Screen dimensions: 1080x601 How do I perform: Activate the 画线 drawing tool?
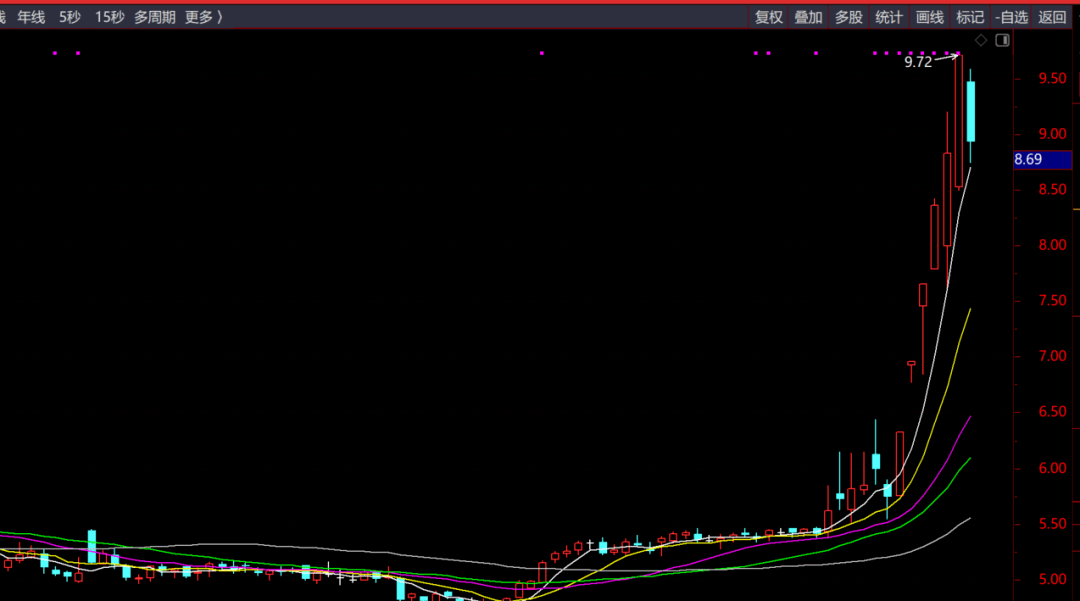929,17
